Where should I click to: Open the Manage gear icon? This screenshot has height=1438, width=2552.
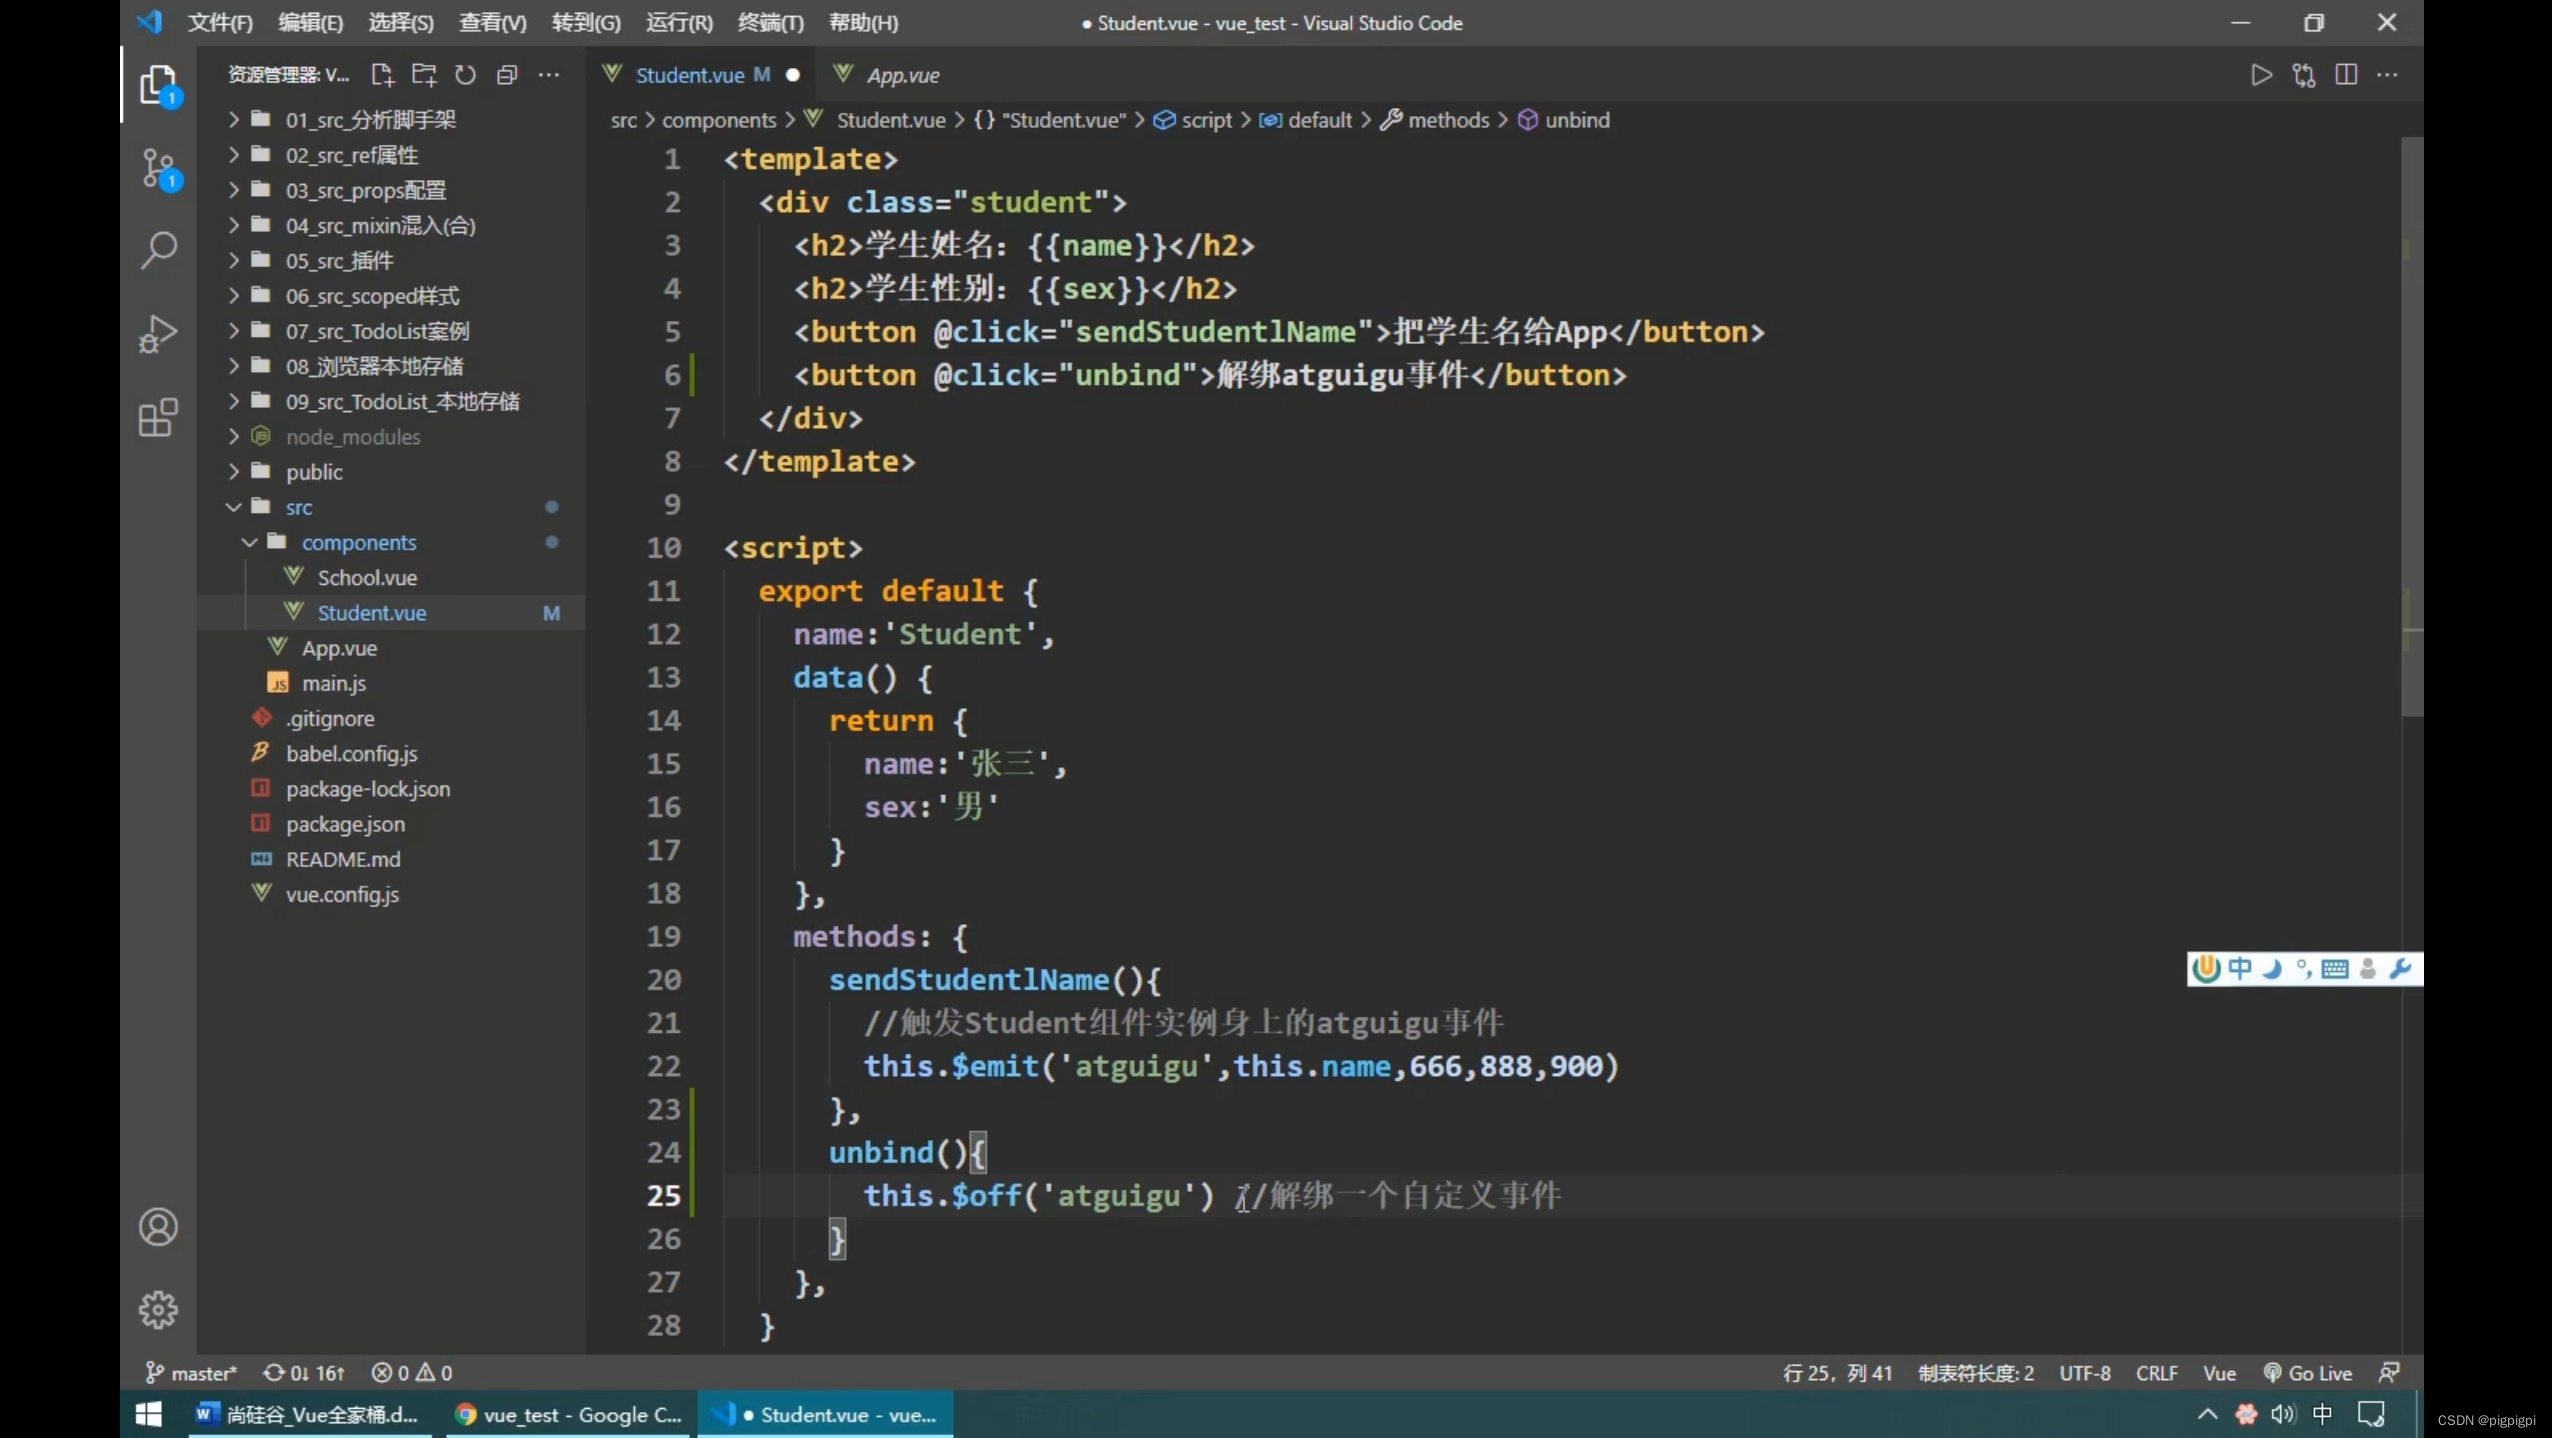click(x=158, y=1309)
